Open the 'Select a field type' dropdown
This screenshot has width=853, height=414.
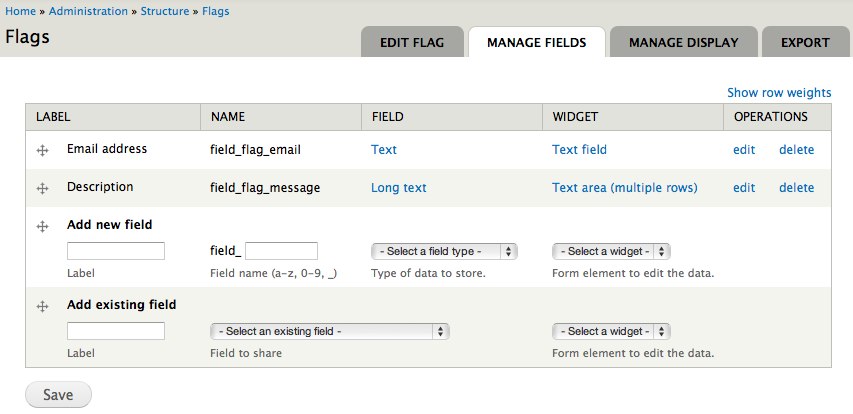(444, 251)
